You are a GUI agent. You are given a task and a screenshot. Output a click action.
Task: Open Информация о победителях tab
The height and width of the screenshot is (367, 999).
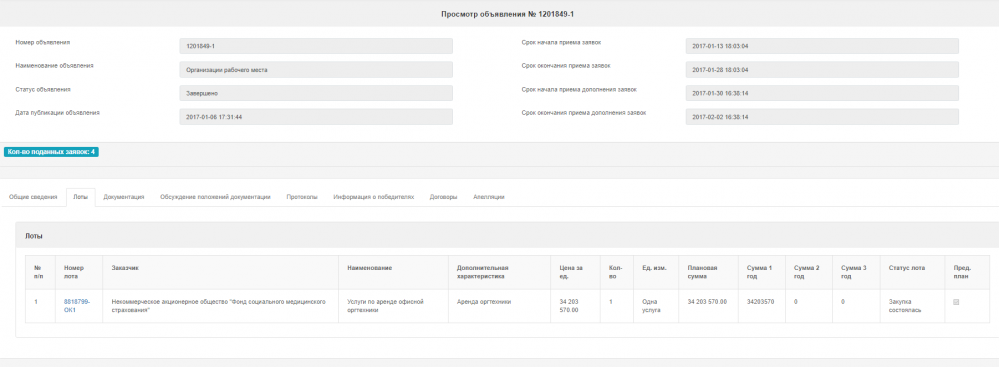coord(373,198)
